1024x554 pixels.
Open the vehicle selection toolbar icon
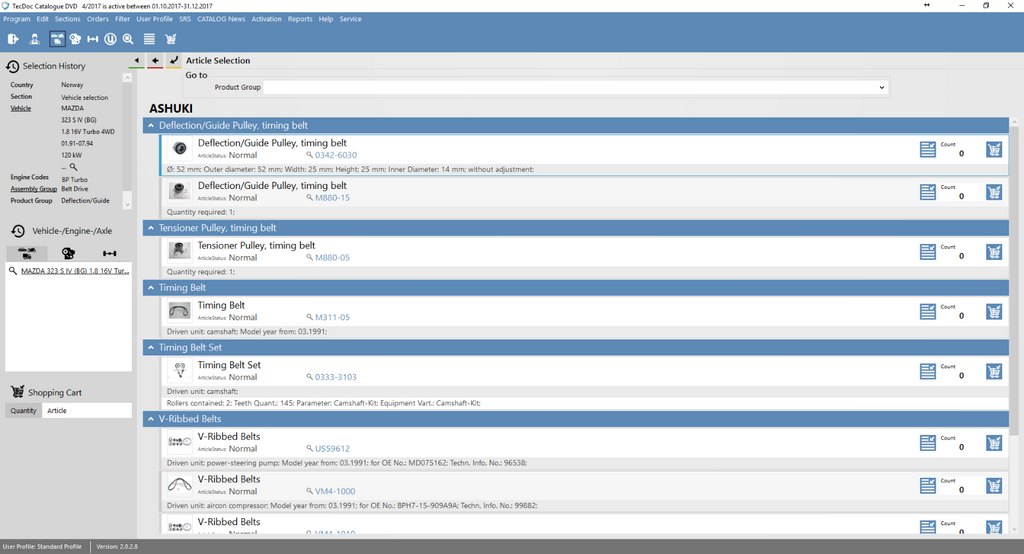[x=56, y=39]
